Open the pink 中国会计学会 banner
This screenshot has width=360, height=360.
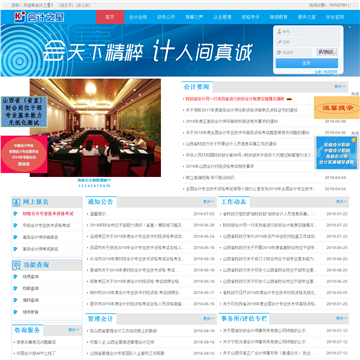(x=24, y=155)
